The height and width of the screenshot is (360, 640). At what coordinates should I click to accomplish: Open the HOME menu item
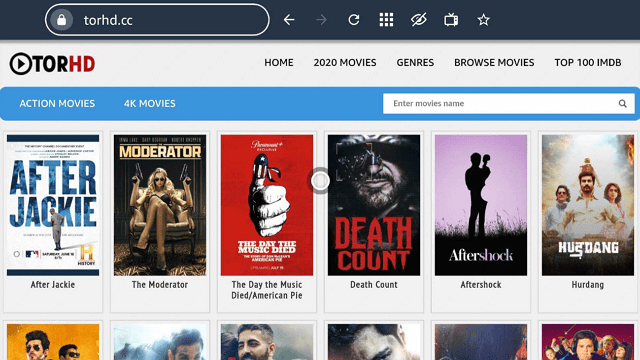pyautogui.click(x=279, y=62)
